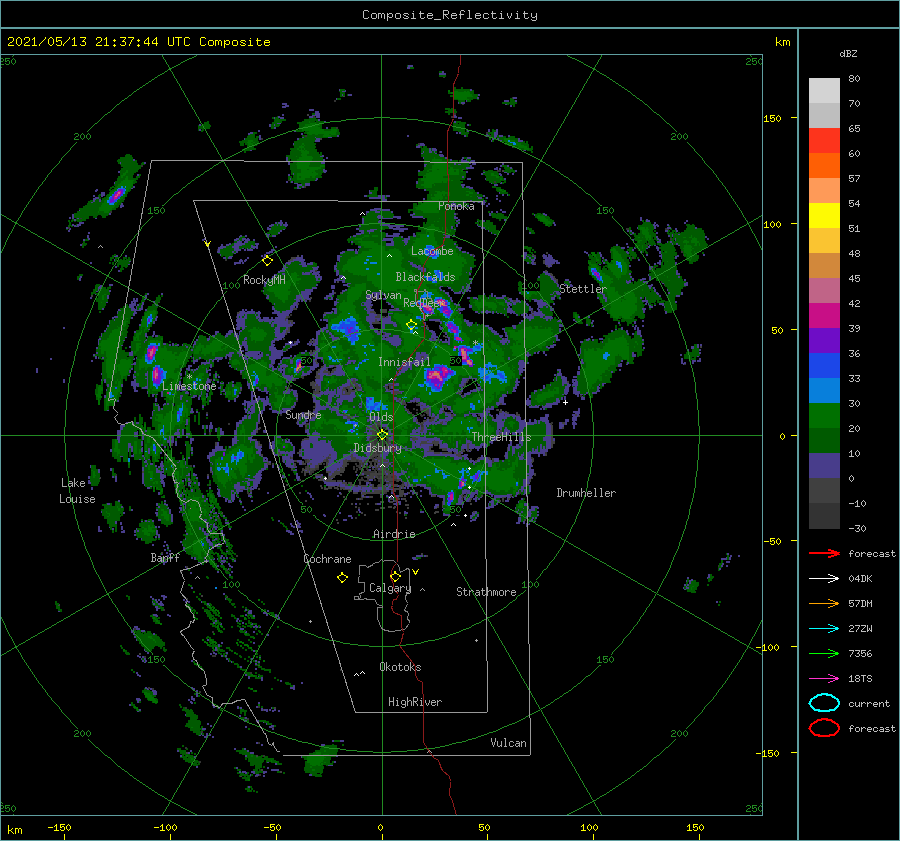Viewport: 900px width, 841px height.
Task: Click the red forecast ellipse in legend
Action: click(824, 728)
